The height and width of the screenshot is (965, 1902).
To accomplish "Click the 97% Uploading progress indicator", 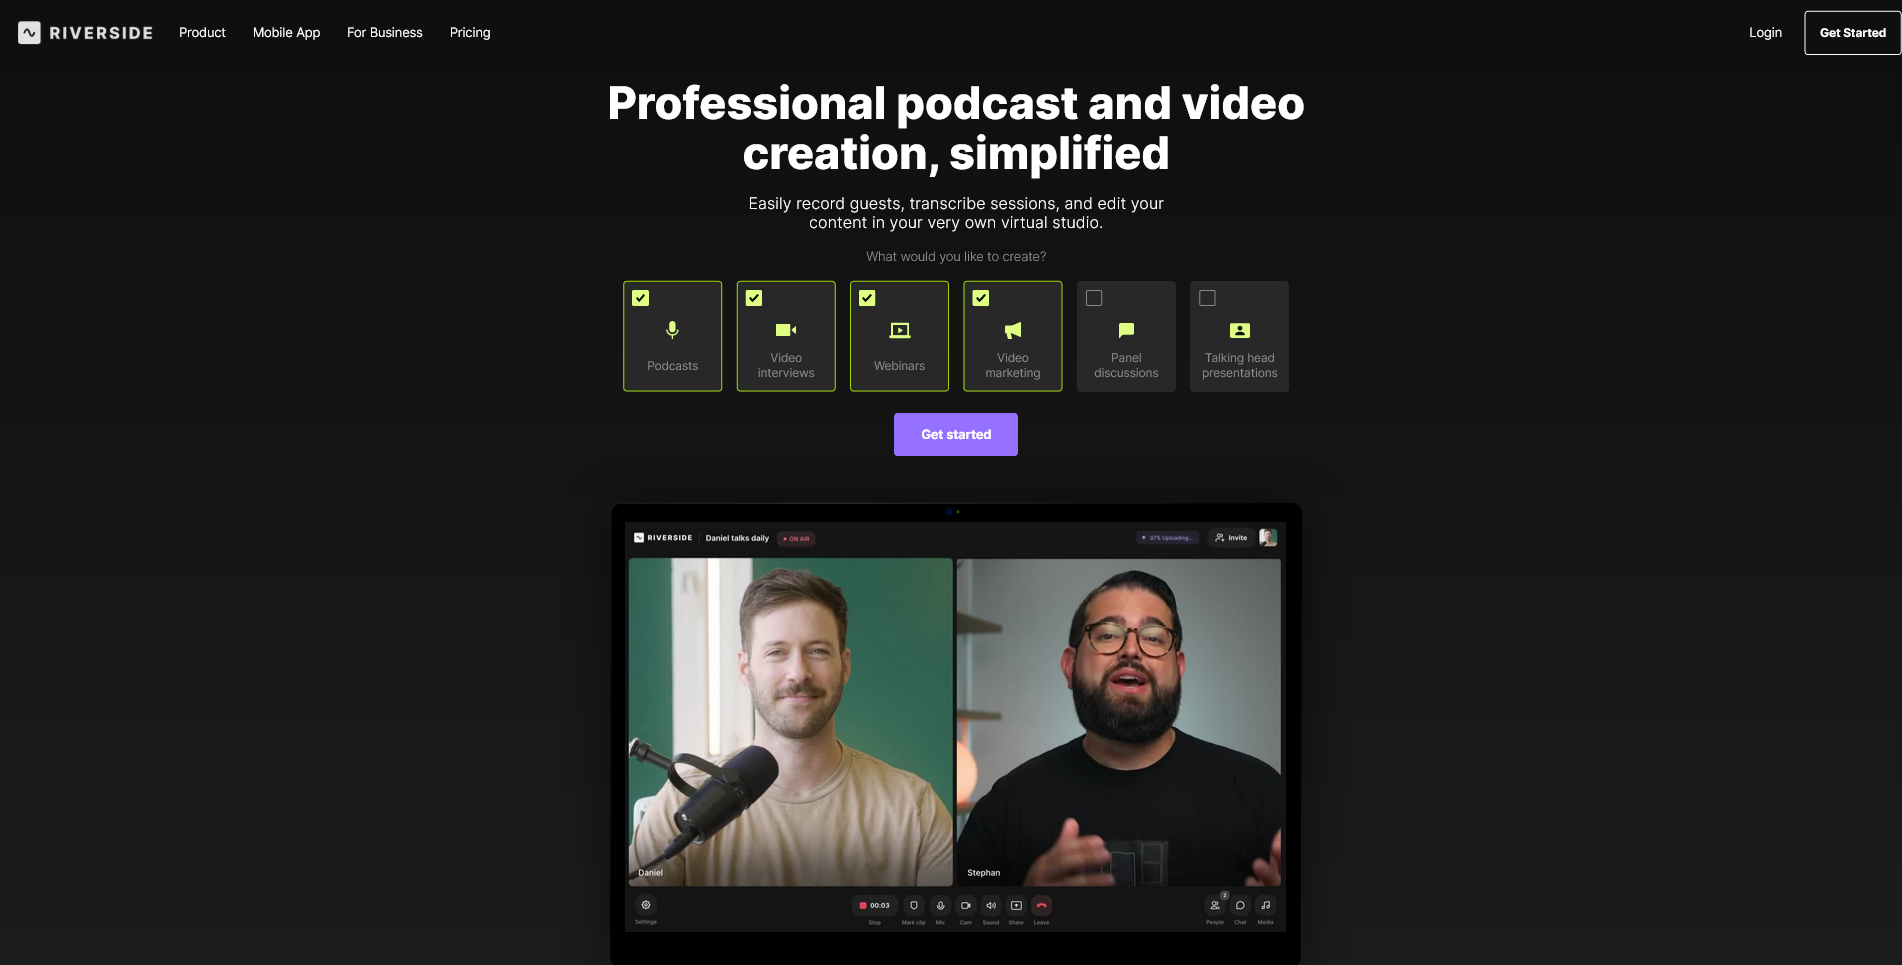I will (x=1168, y=538).
